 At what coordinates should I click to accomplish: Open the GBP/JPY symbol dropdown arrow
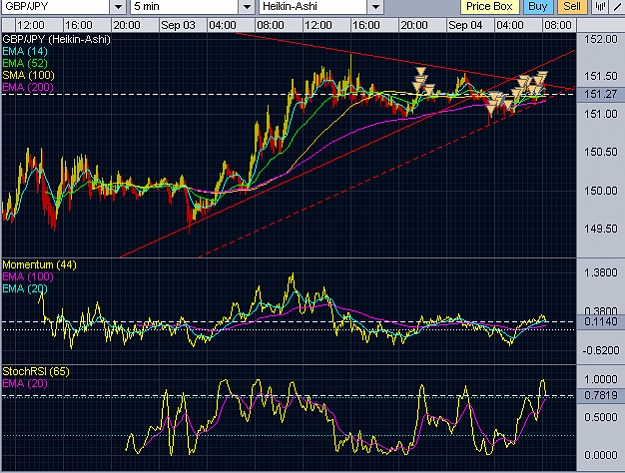pyautogui.click(x=118, y=7)
